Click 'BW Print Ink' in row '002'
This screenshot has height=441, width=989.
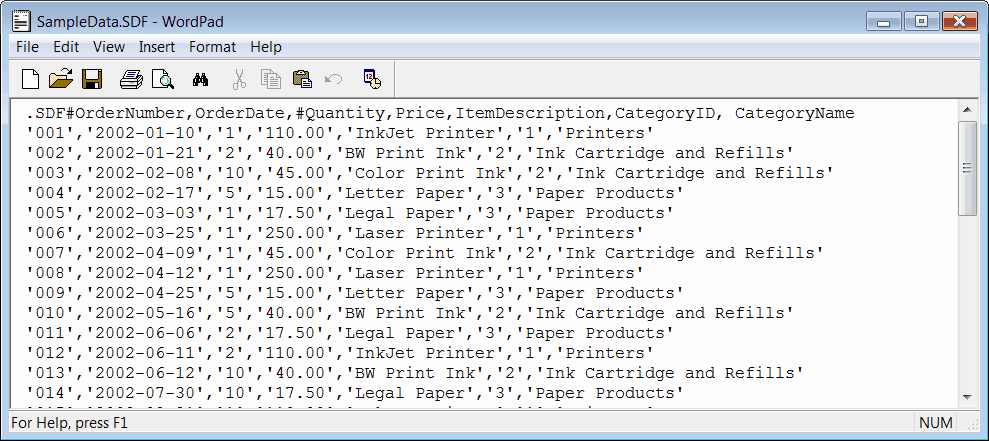[x=404, y=153]
